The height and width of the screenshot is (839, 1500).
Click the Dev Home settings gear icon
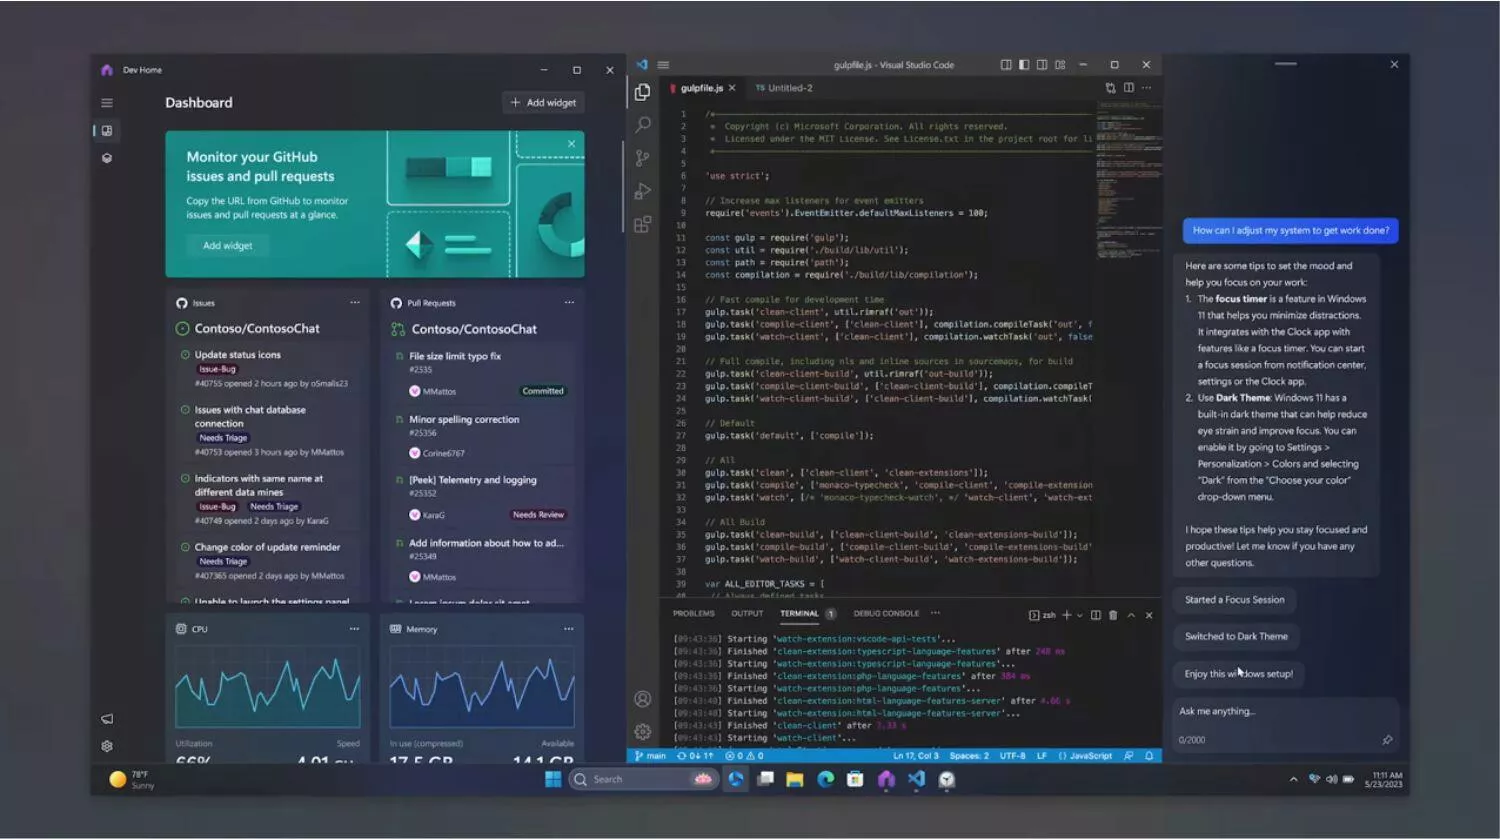coord(107,746)
